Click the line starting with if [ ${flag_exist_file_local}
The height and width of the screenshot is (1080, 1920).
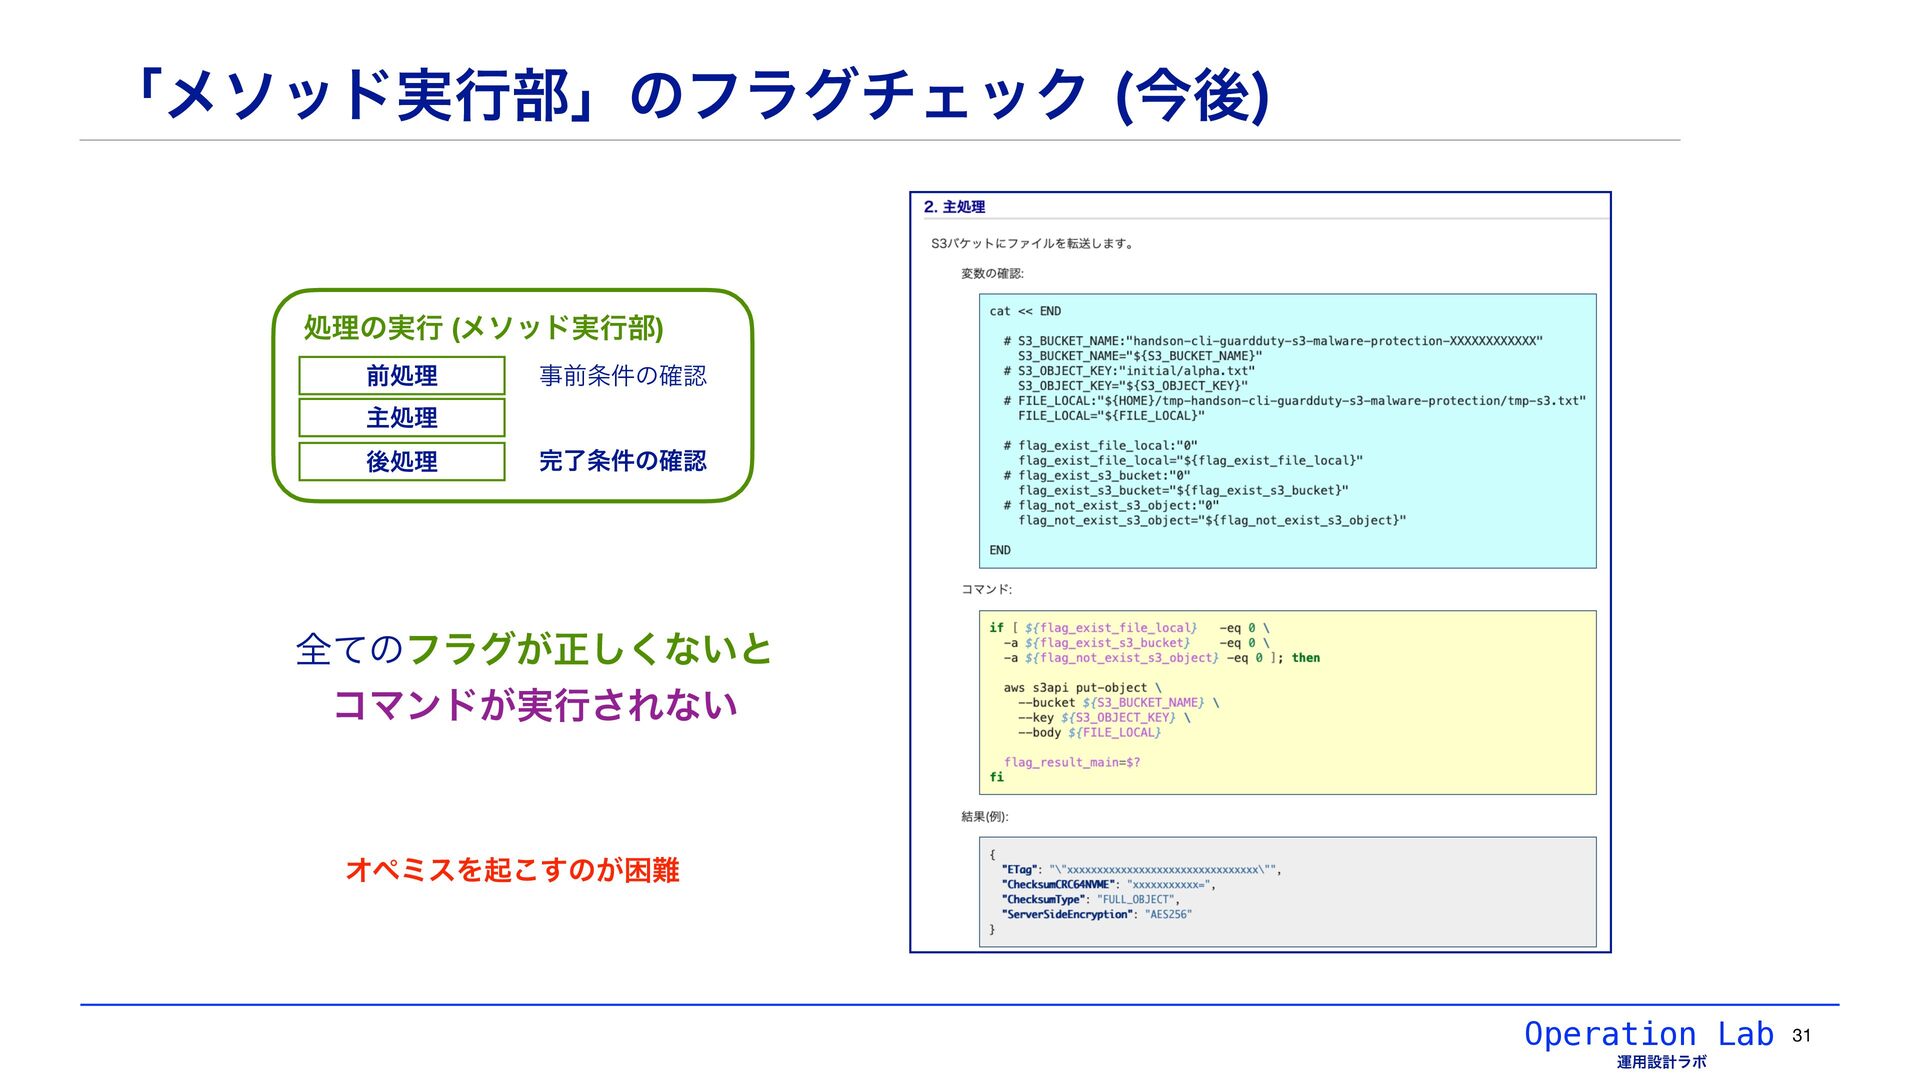1129,628
